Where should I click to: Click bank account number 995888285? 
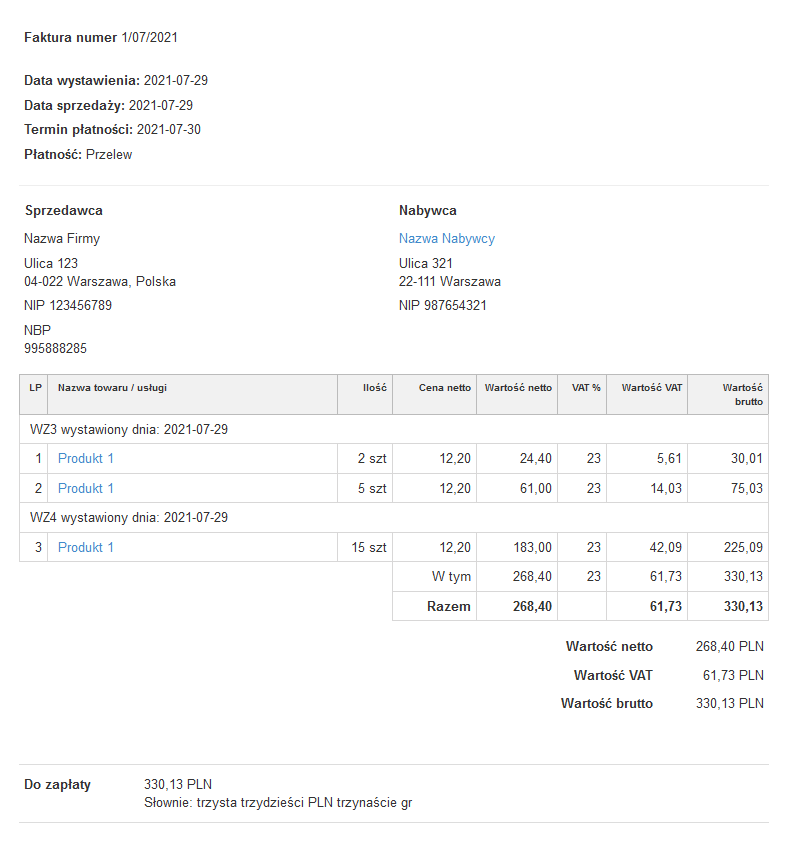pos(55,348)
